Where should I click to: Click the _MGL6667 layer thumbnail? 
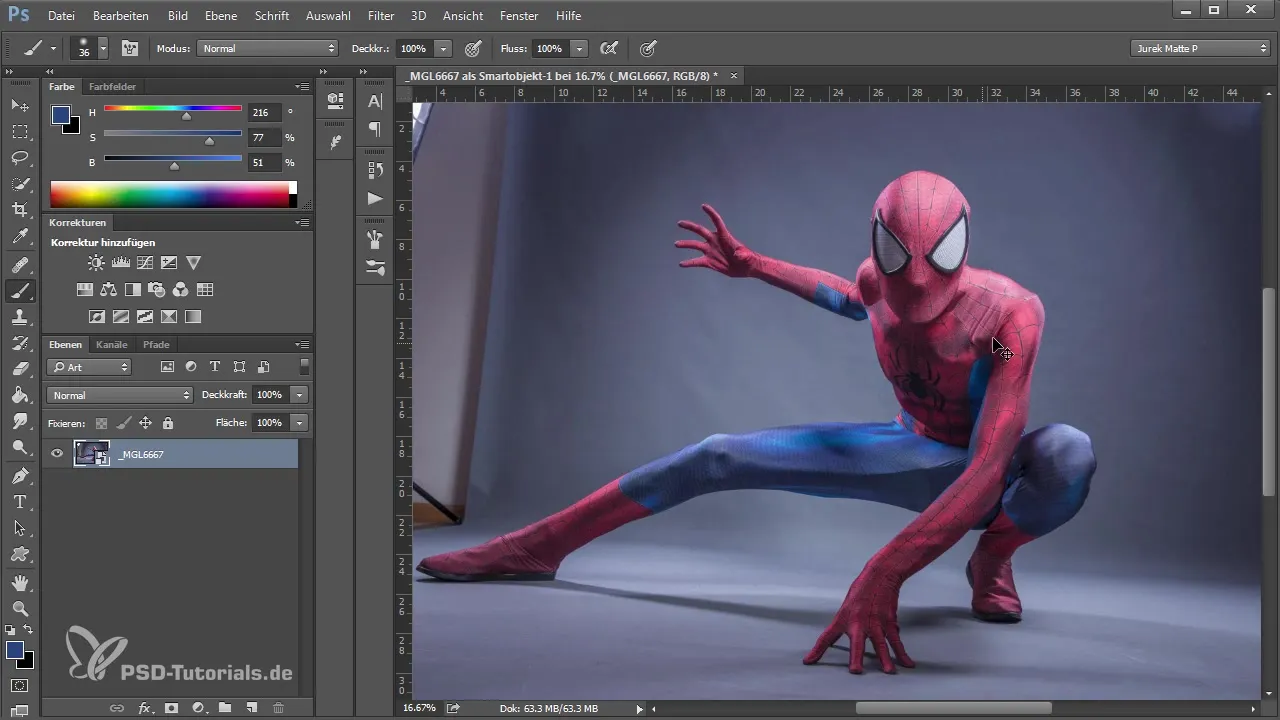click(91, 454)
